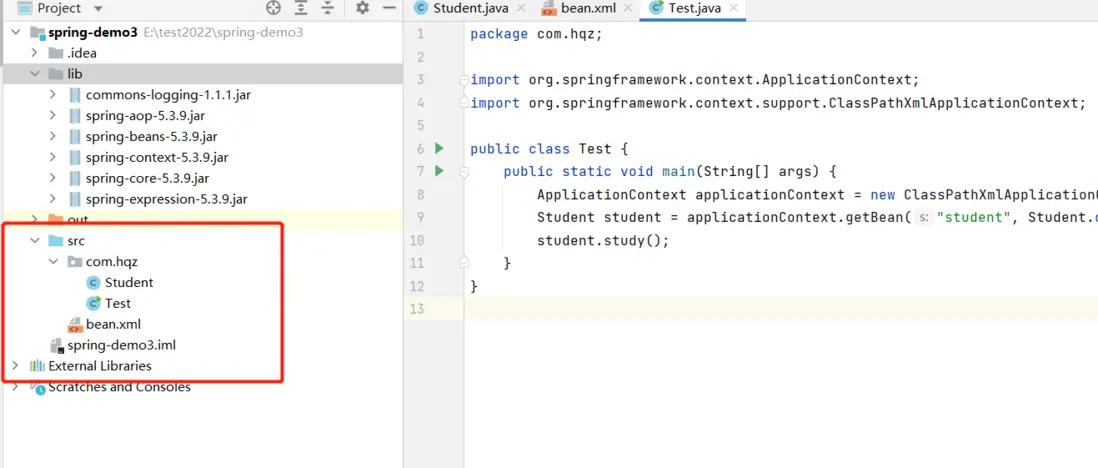
Task: Click the spring-core-5.3.9.jar archive icon
Action: 75,178
